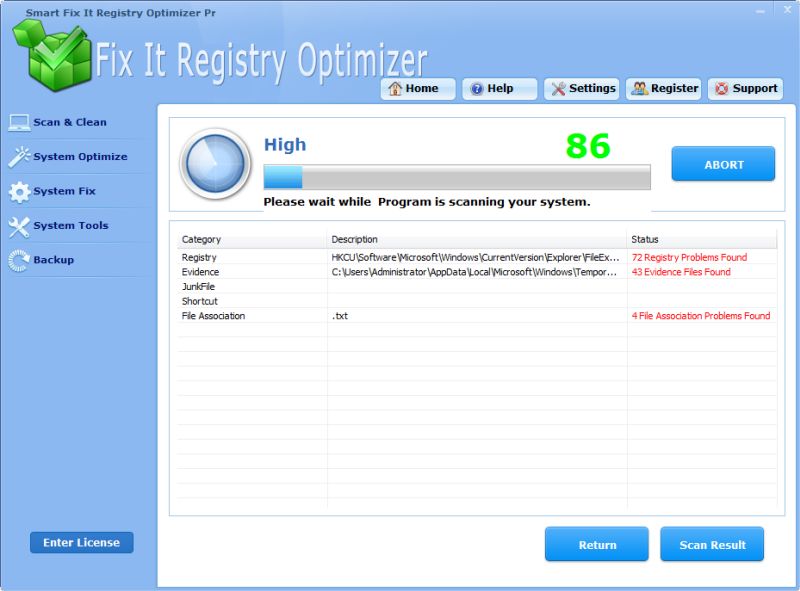The image size is (800, 591).
Task: Click the System Tools wrench icon
Action: [x=19, y=226]
